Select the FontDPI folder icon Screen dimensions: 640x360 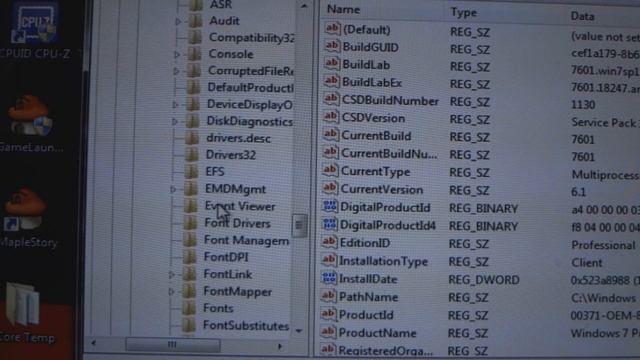point(190,257)
